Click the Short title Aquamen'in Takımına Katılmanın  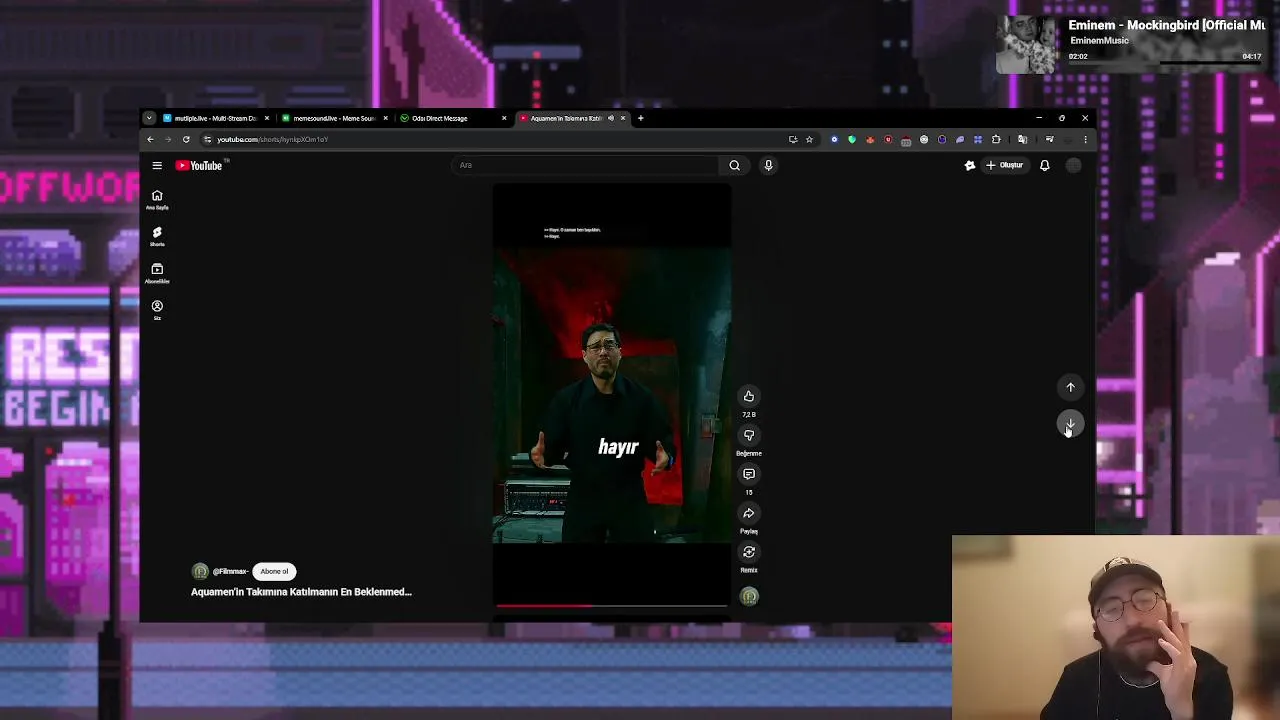[x=301, y=592]
